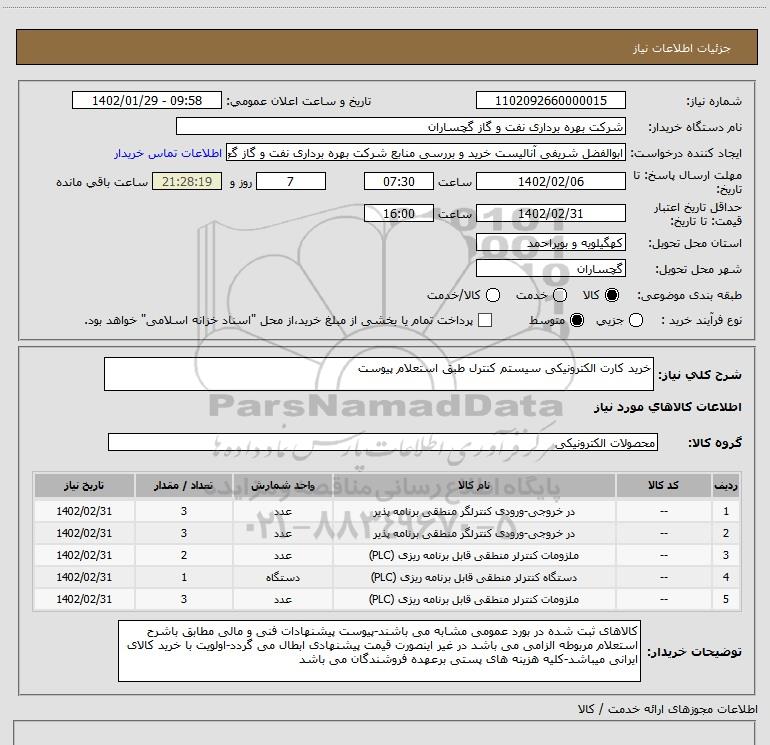Click the need date cell in row 5
This screenshot has width=770, height=745.
84,600
